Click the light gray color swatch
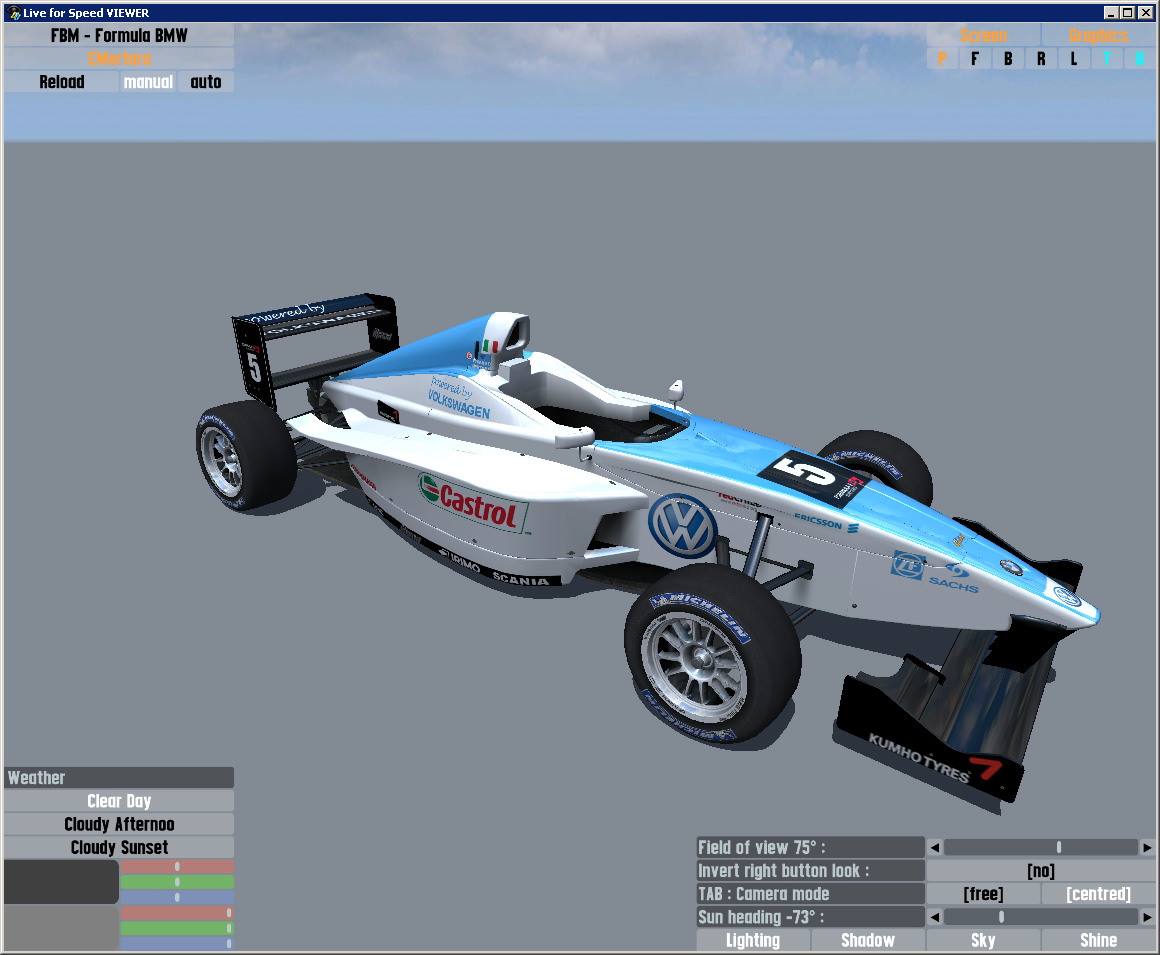The width and height of the screenshot is (1160, 955). pos(61,928)
